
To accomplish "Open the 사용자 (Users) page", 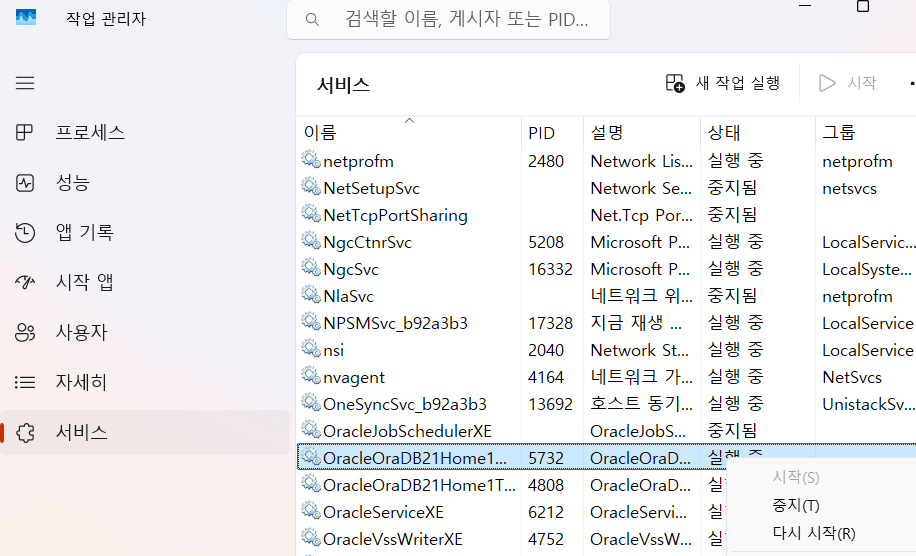I will click(x=145, y=332).
